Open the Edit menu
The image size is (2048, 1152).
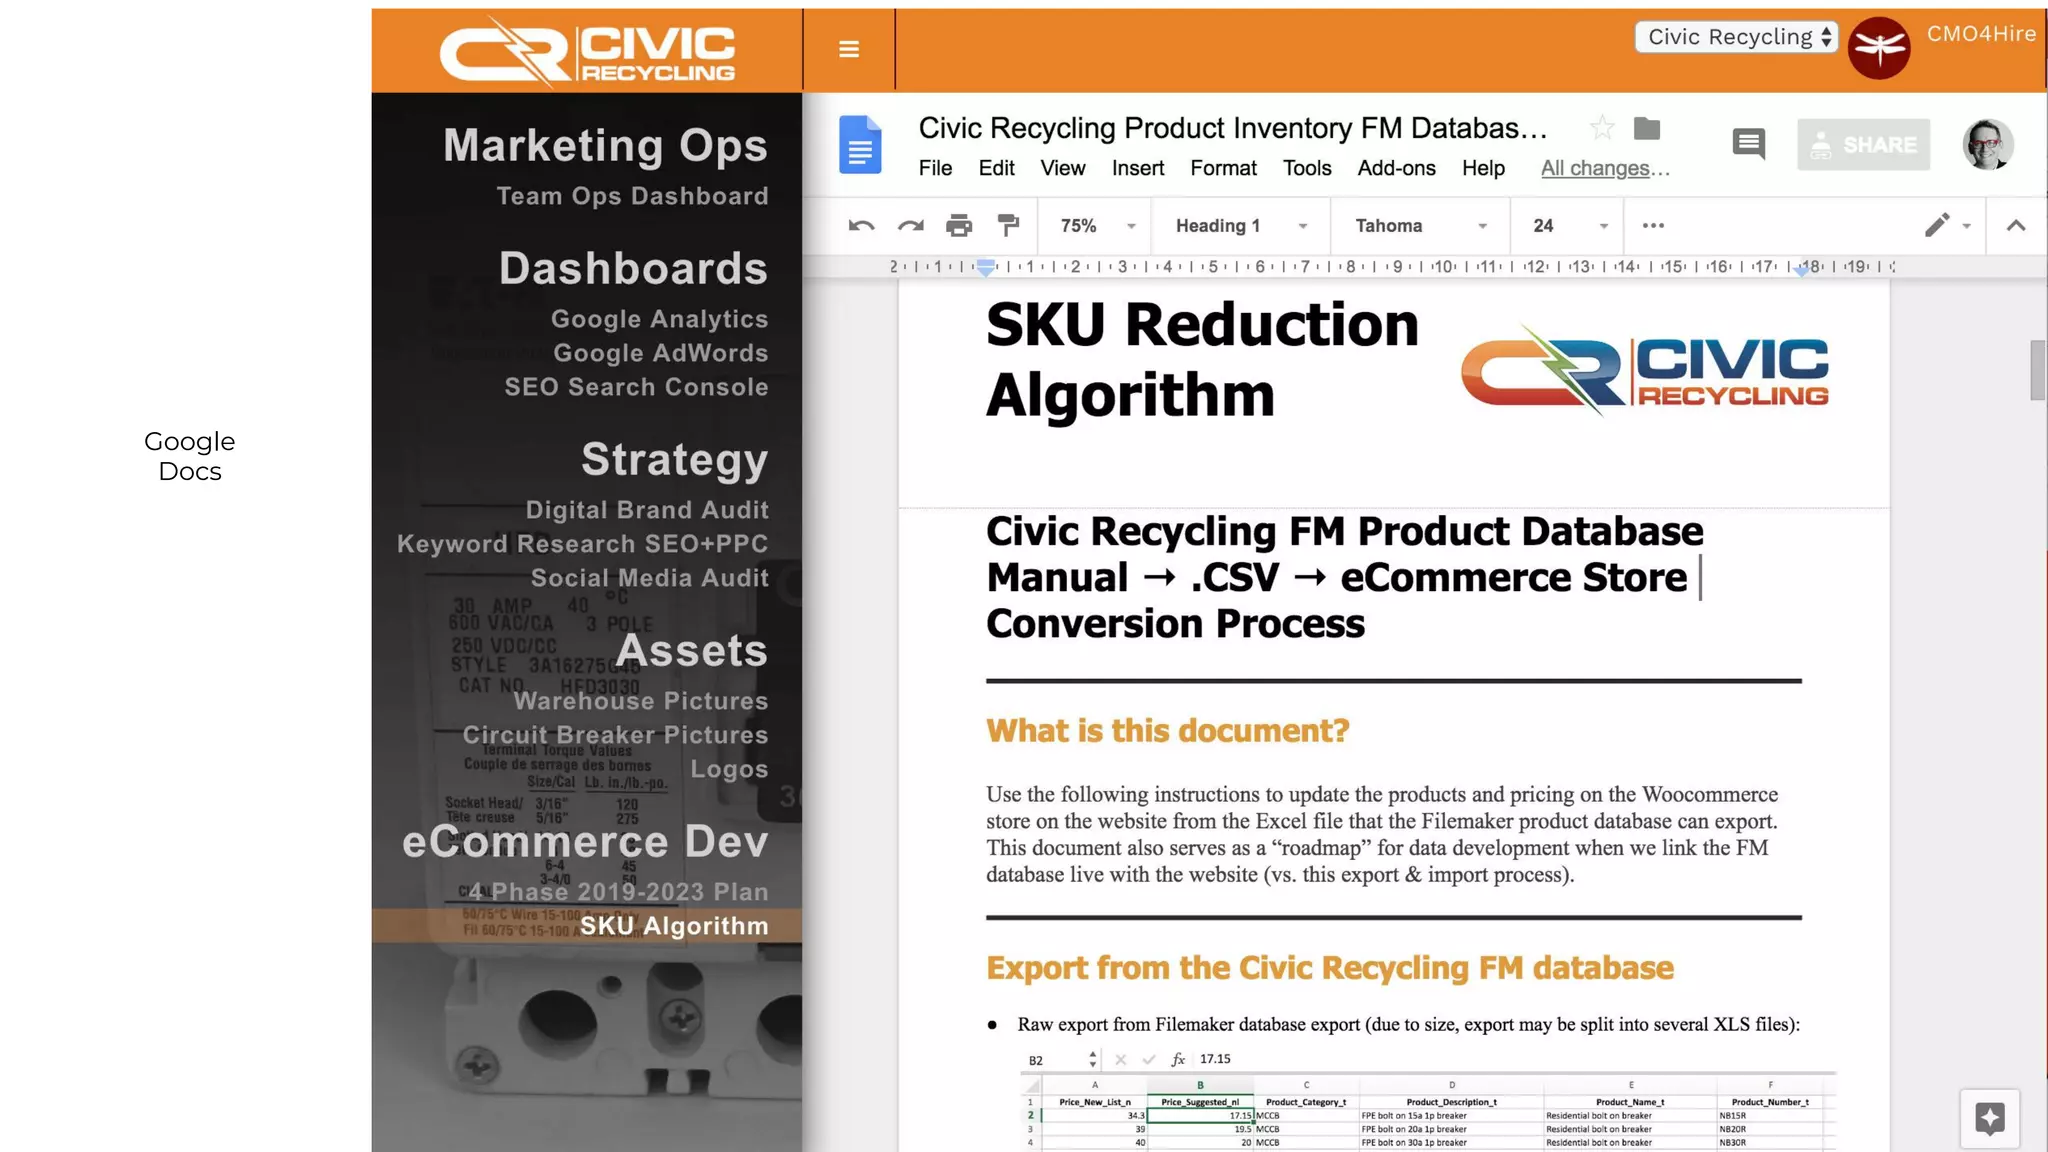point(996,168)
